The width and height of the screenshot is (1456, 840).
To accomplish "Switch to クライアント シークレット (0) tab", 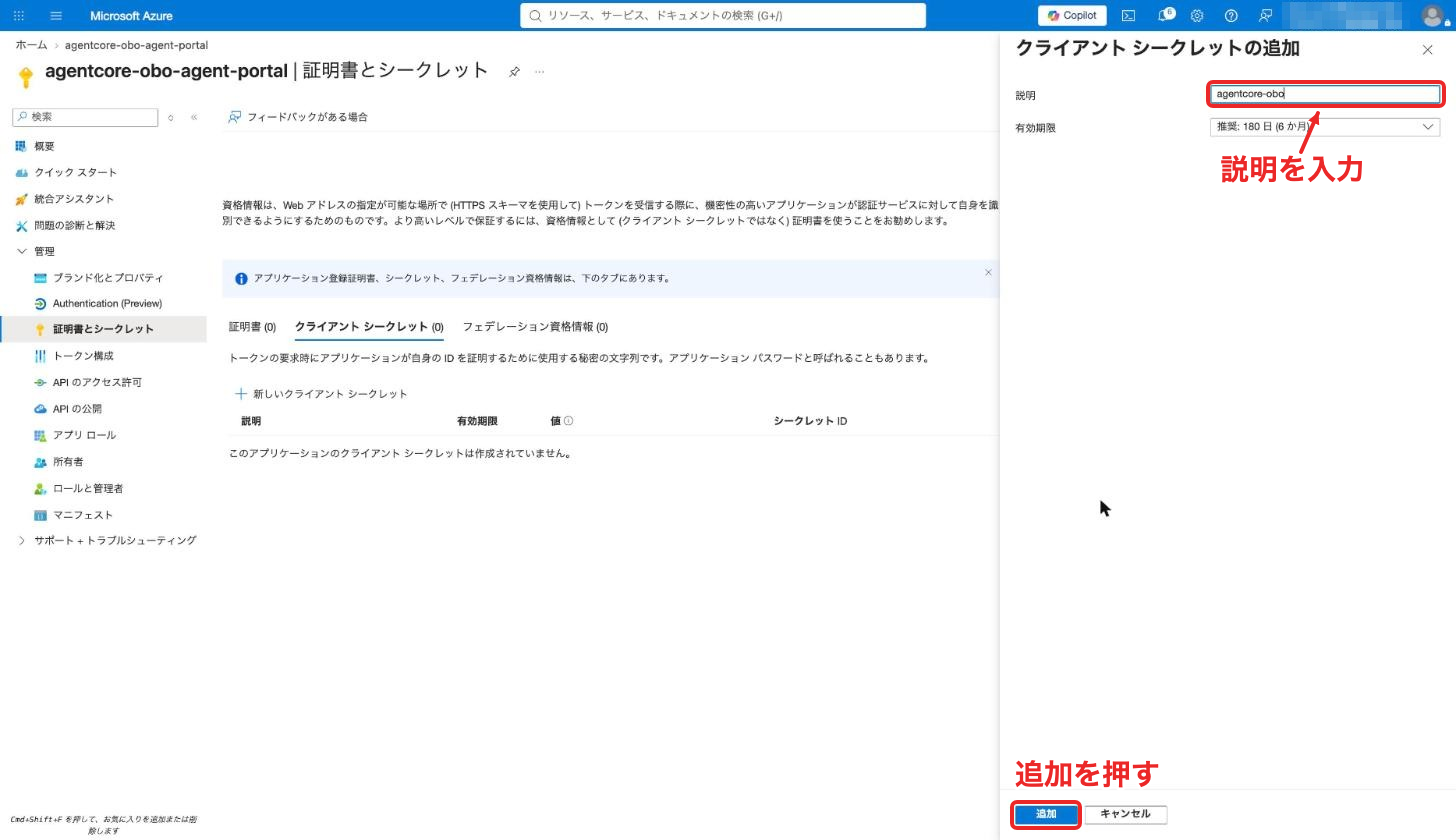I will 369,327.
